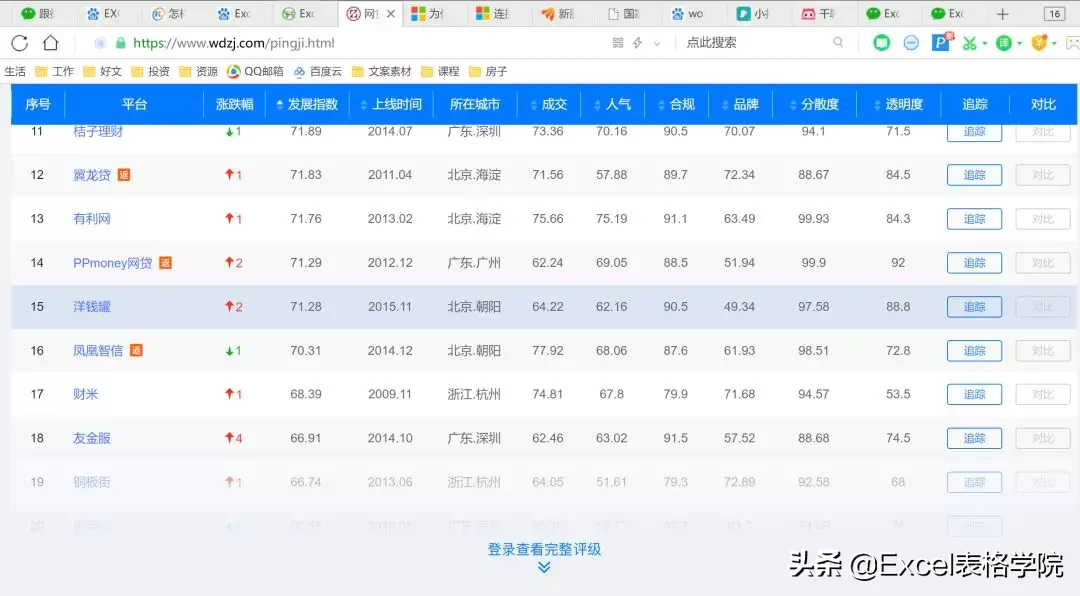Open the dropdown arrow beside the shield icon

(x=1054, y=43)
